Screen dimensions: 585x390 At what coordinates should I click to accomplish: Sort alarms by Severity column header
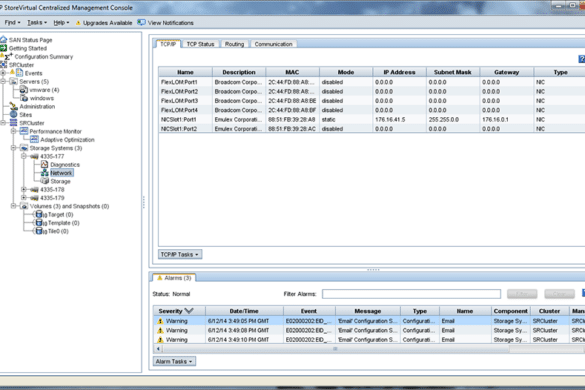click(179, 311)
